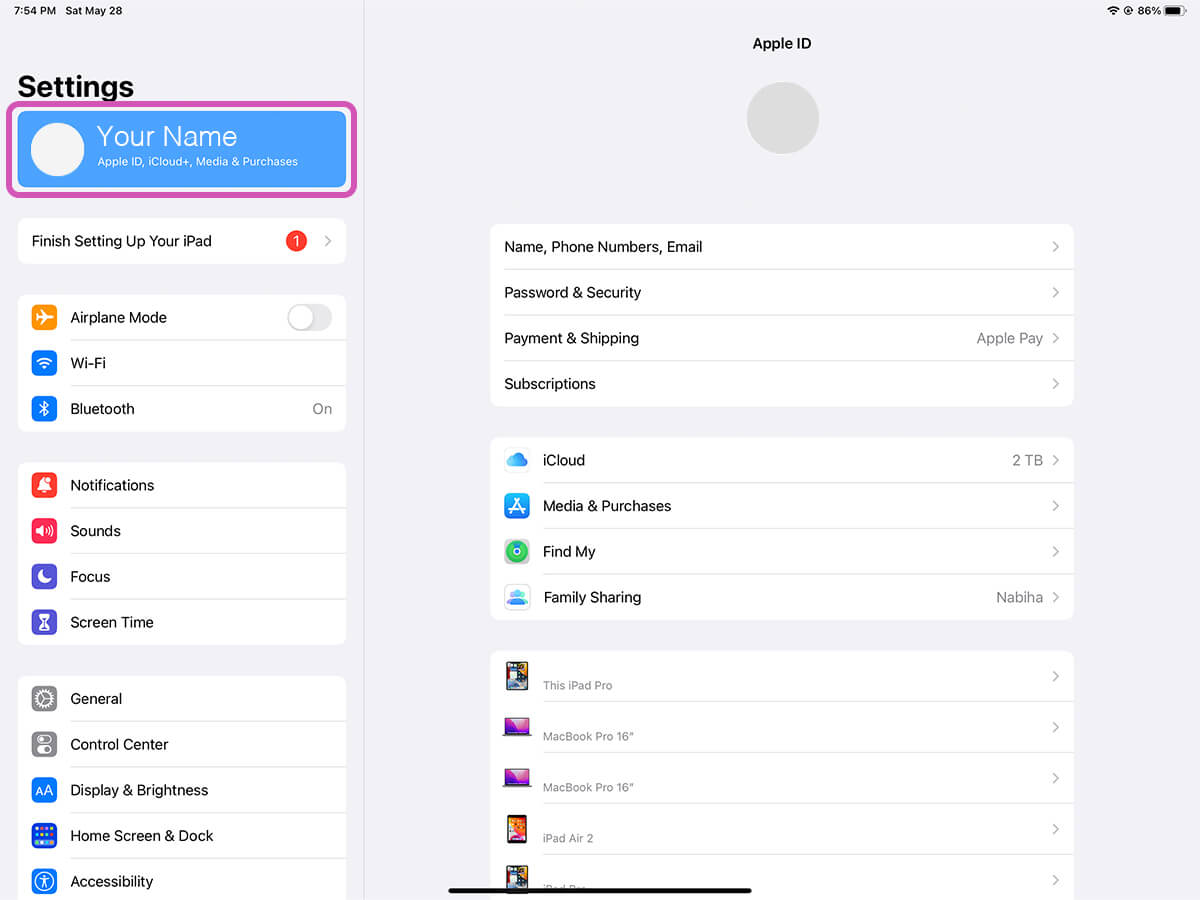
Task: Select the Sounds speaker icon
Action: [44, 531]
